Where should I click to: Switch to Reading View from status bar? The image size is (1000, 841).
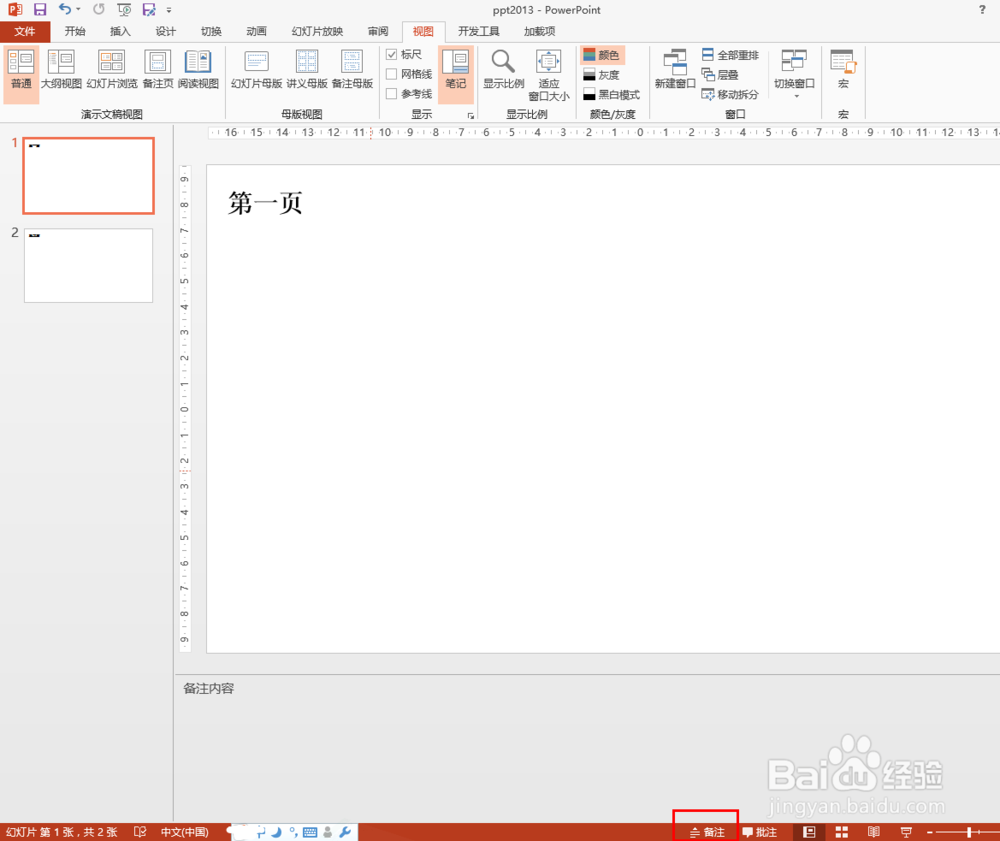coord(873,831)
